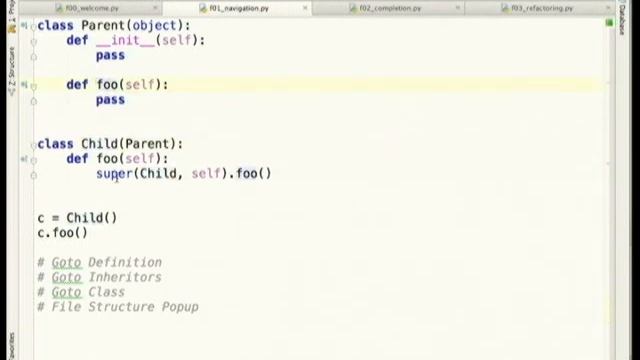Viewport: 640px width, 360px height.
Task: Close the f02_completion.py tab
Action: point(458,8)
